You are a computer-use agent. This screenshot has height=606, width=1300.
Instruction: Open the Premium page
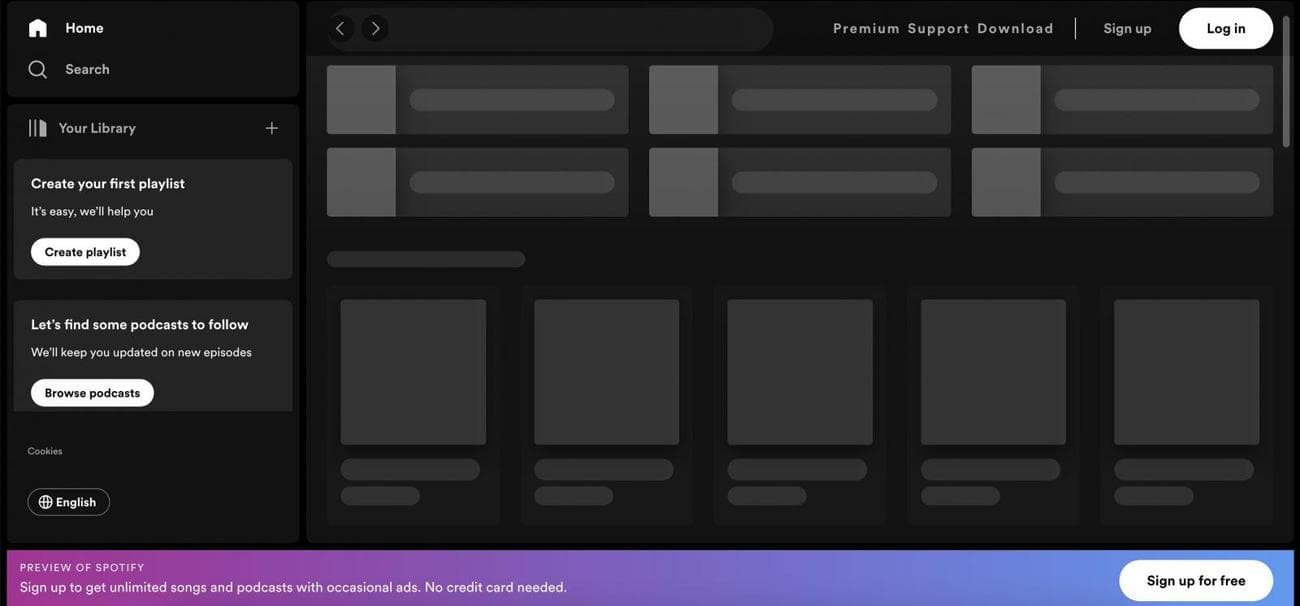[x=866, y=29]
